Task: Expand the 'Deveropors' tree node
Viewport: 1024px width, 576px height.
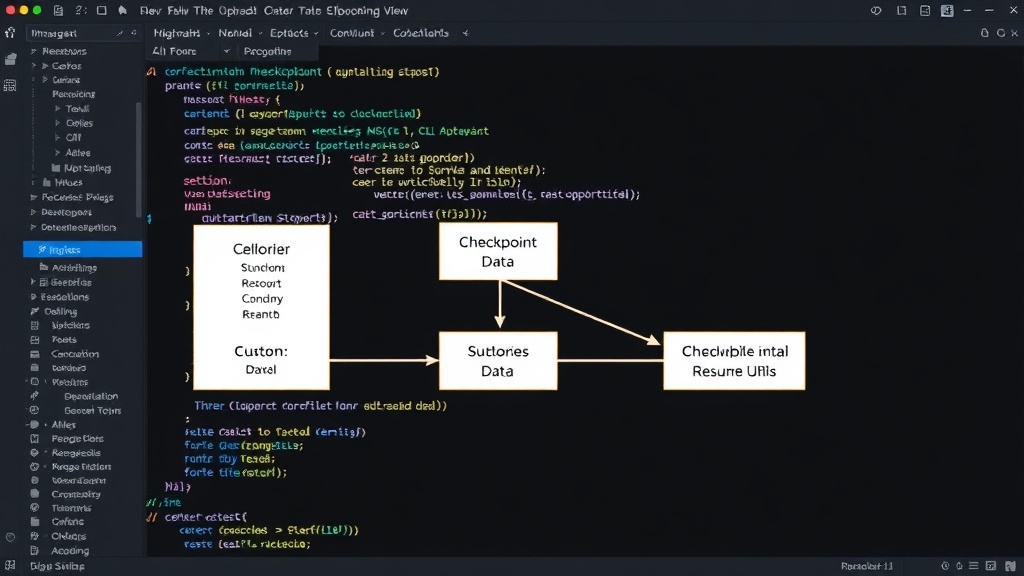Action: tap(33, 212)
